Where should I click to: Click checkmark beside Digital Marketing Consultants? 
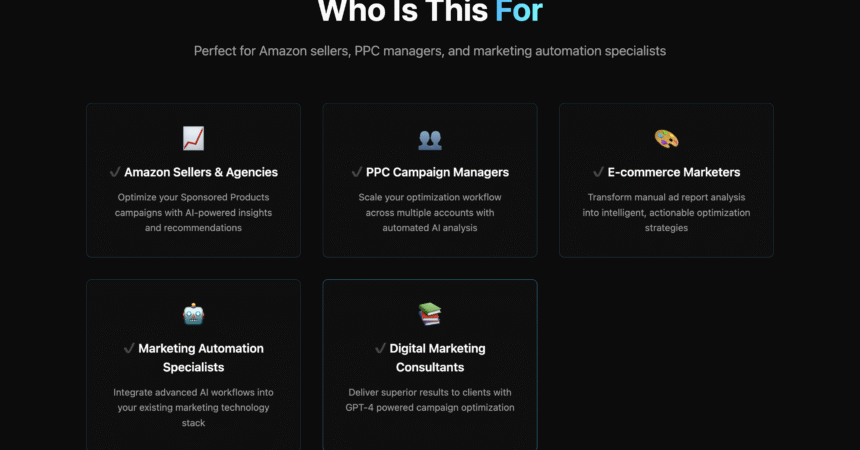380,348
